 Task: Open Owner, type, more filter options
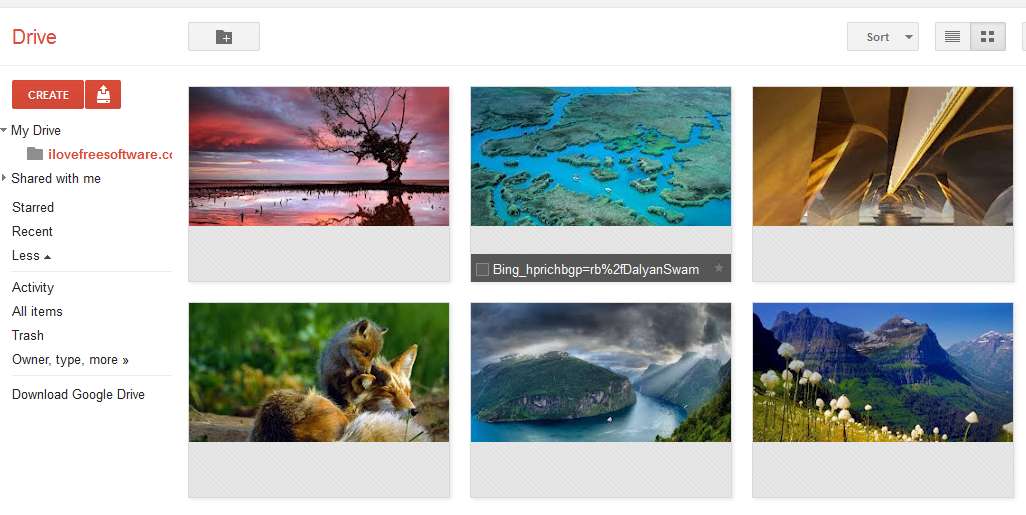click(70, 360)
